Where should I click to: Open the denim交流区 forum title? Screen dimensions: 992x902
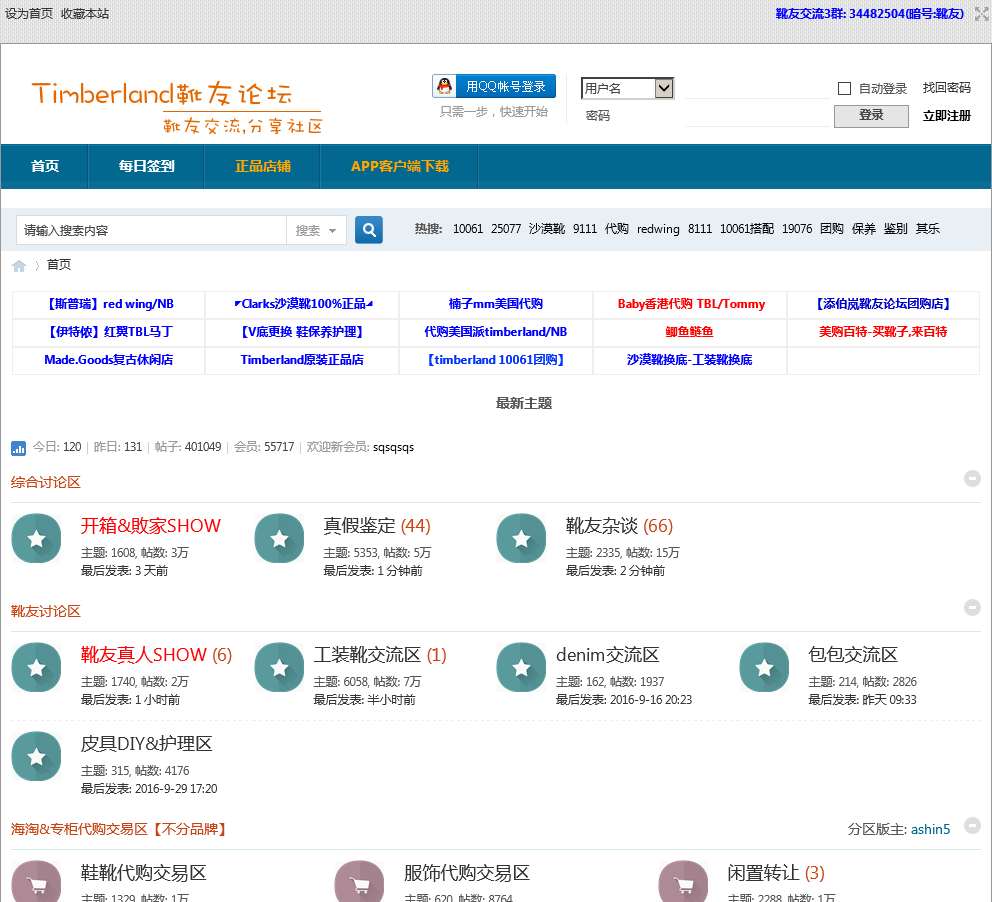pos(607,655)
